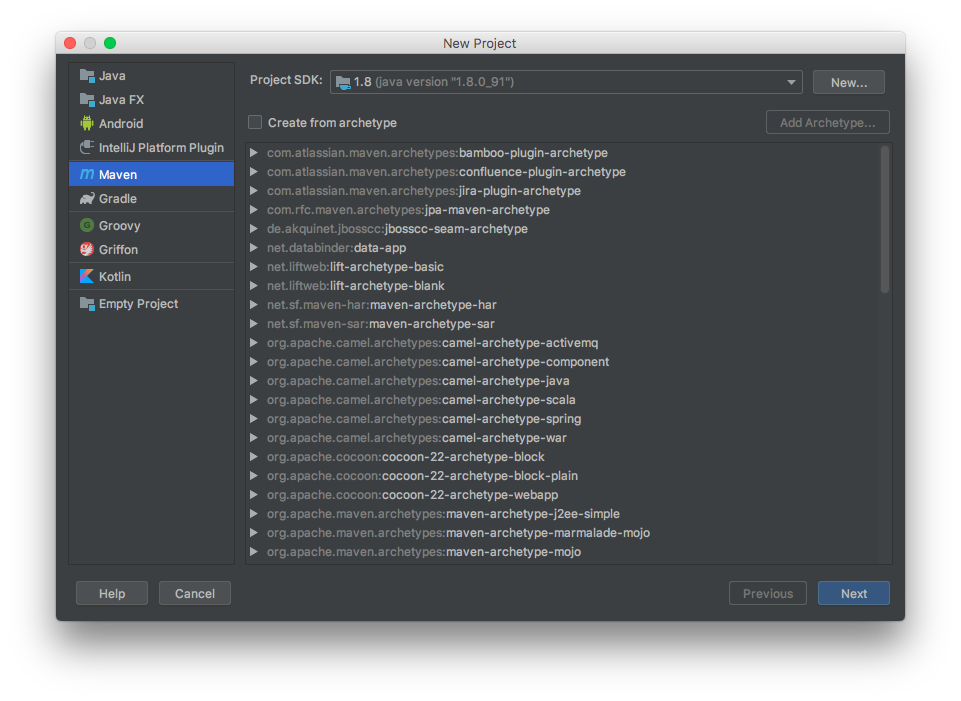Expand camel-archetype-war node
Screen dimensions: 961x701
254,438
